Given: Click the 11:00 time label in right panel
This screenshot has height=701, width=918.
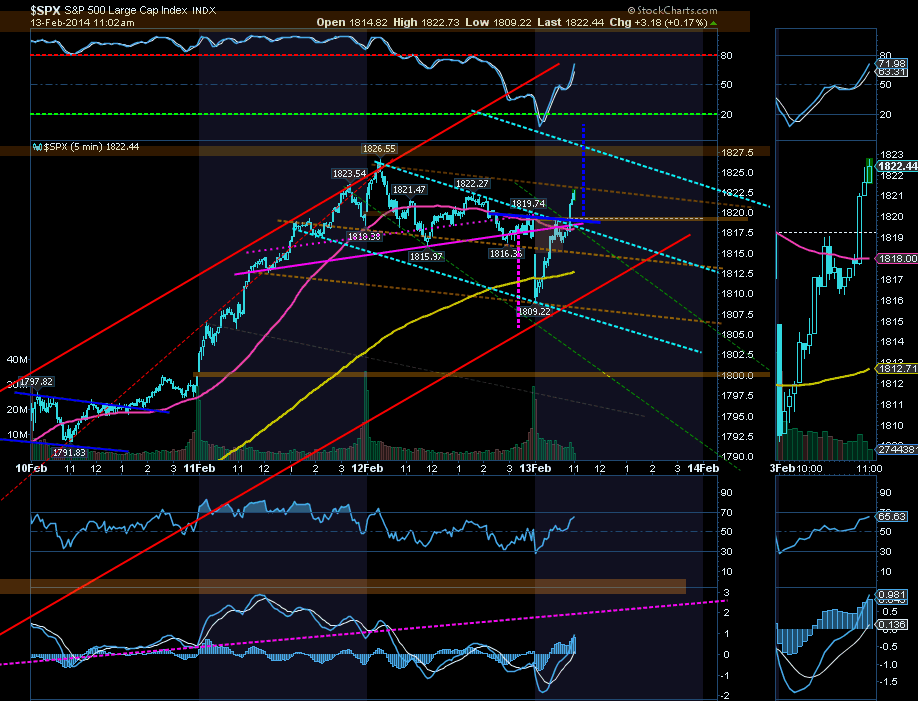Looking at the screenshot, I should coord(869,469).
